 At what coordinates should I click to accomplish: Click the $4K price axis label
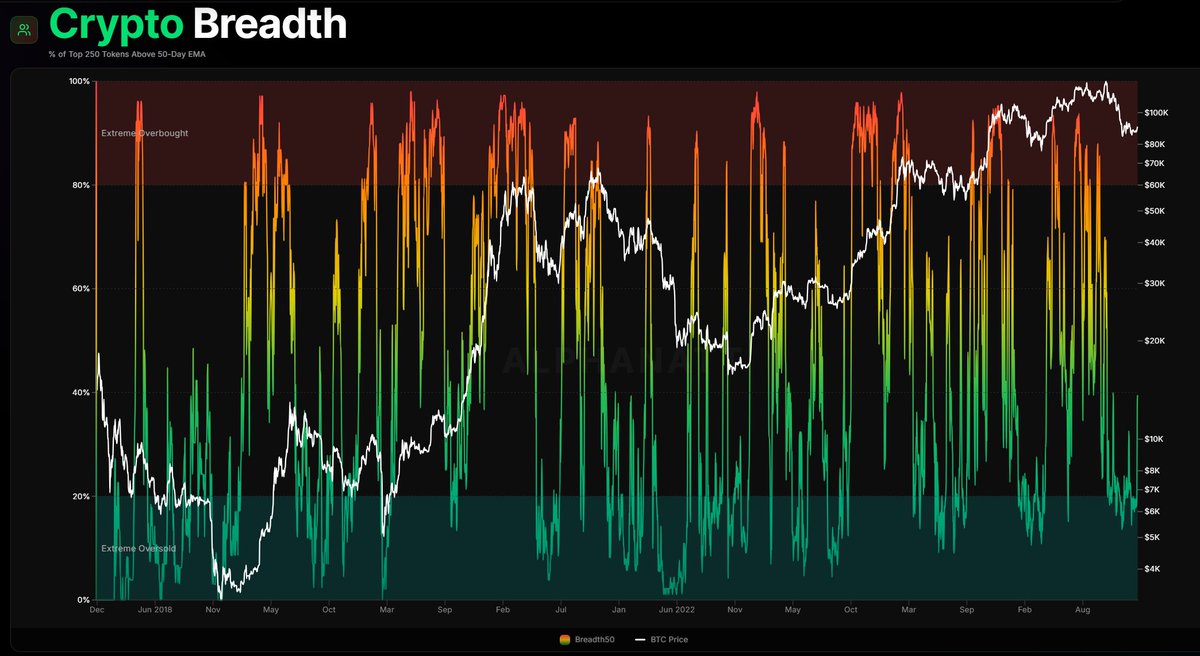pos(1153,569)
